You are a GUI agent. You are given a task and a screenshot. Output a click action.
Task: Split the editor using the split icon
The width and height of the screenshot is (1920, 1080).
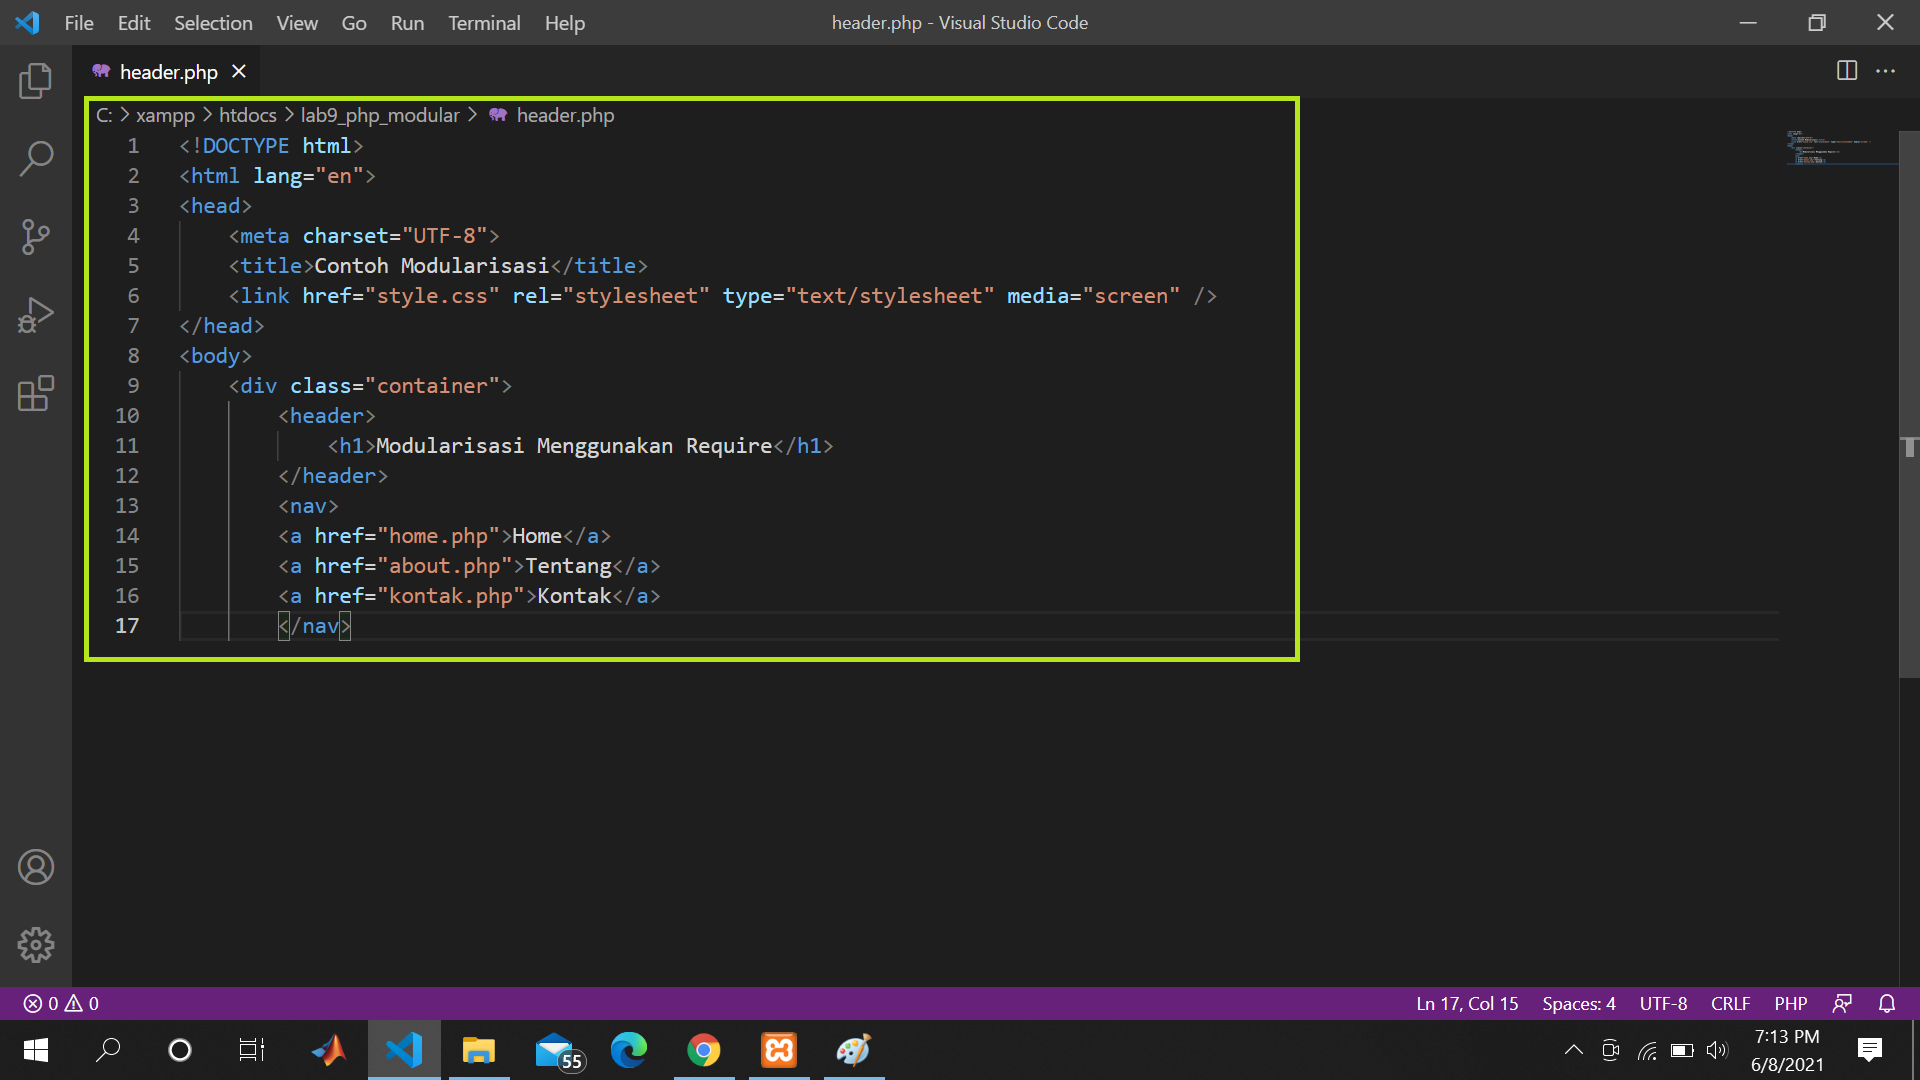[x=1845, y=71]
